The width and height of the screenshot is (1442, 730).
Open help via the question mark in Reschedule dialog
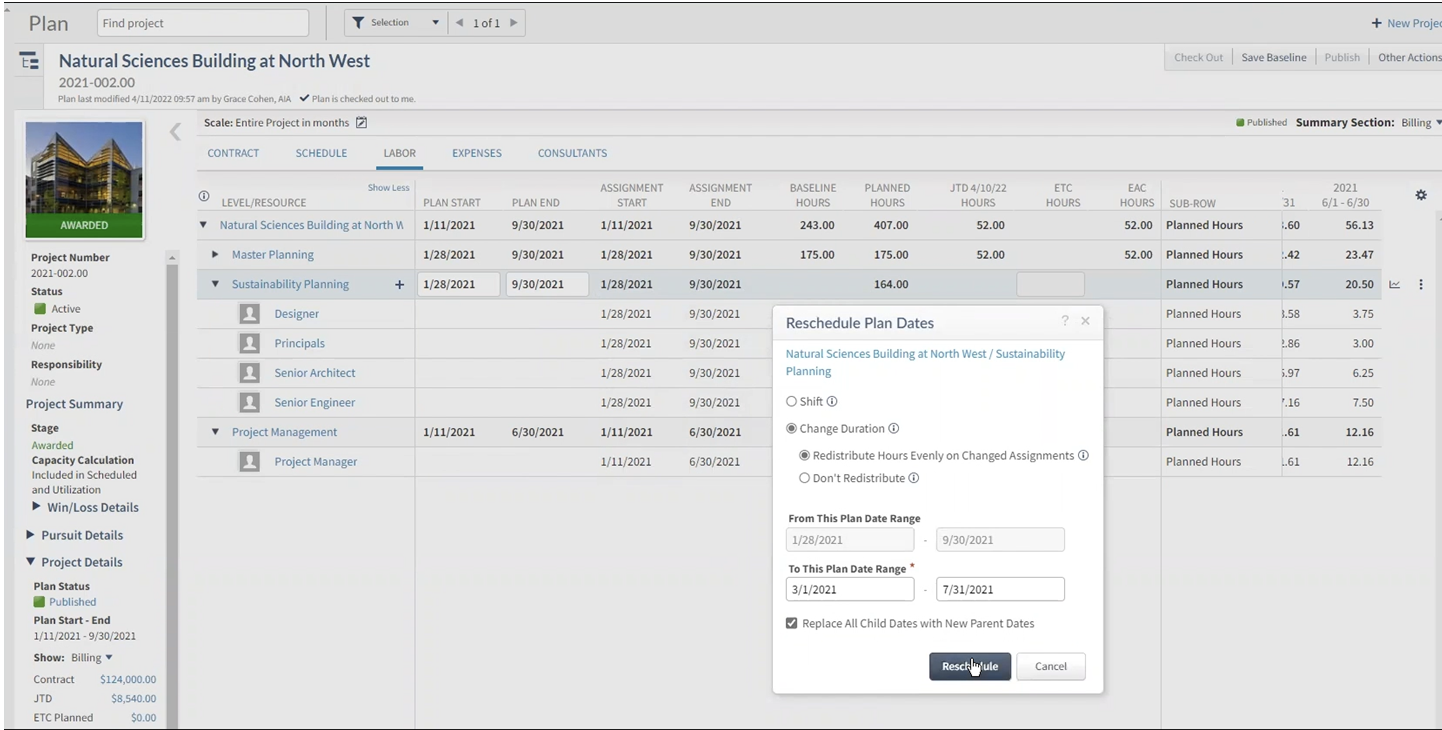(1066, 321)
